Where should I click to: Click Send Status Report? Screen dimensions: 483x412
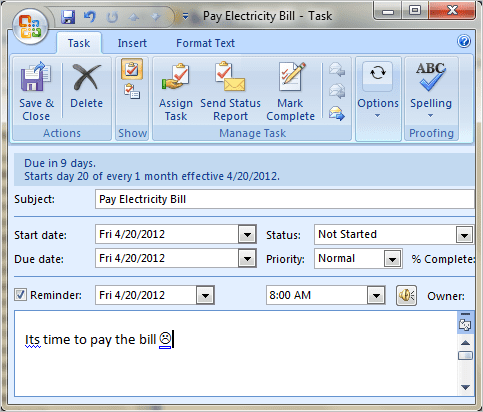[x=230, y=91]
